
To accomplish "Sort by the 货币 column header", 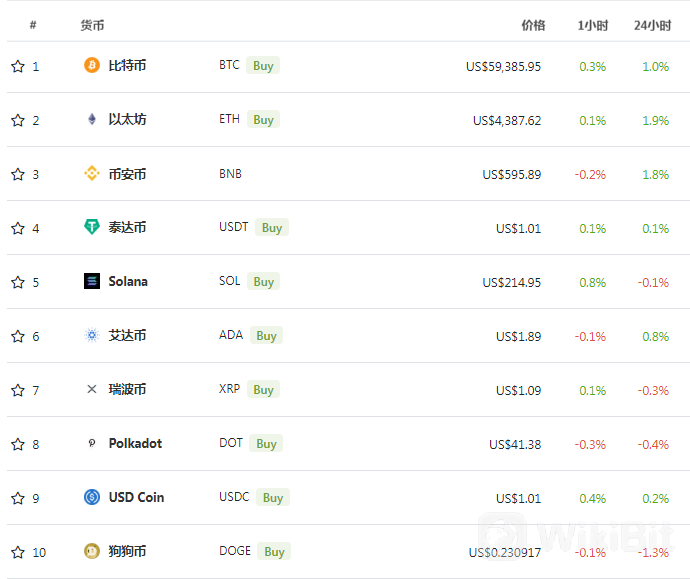I will click(x=92, y=26).
